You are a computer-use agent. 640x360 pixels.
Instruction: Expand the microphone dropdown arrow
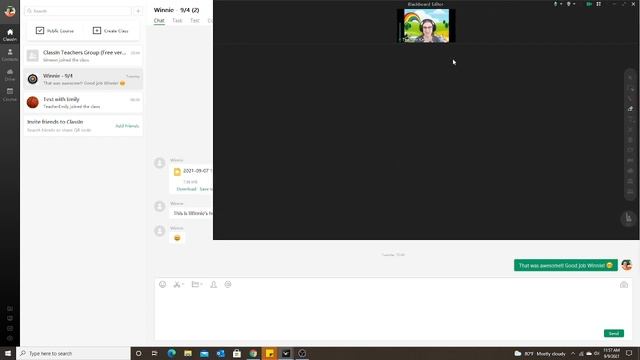[561, 4]
